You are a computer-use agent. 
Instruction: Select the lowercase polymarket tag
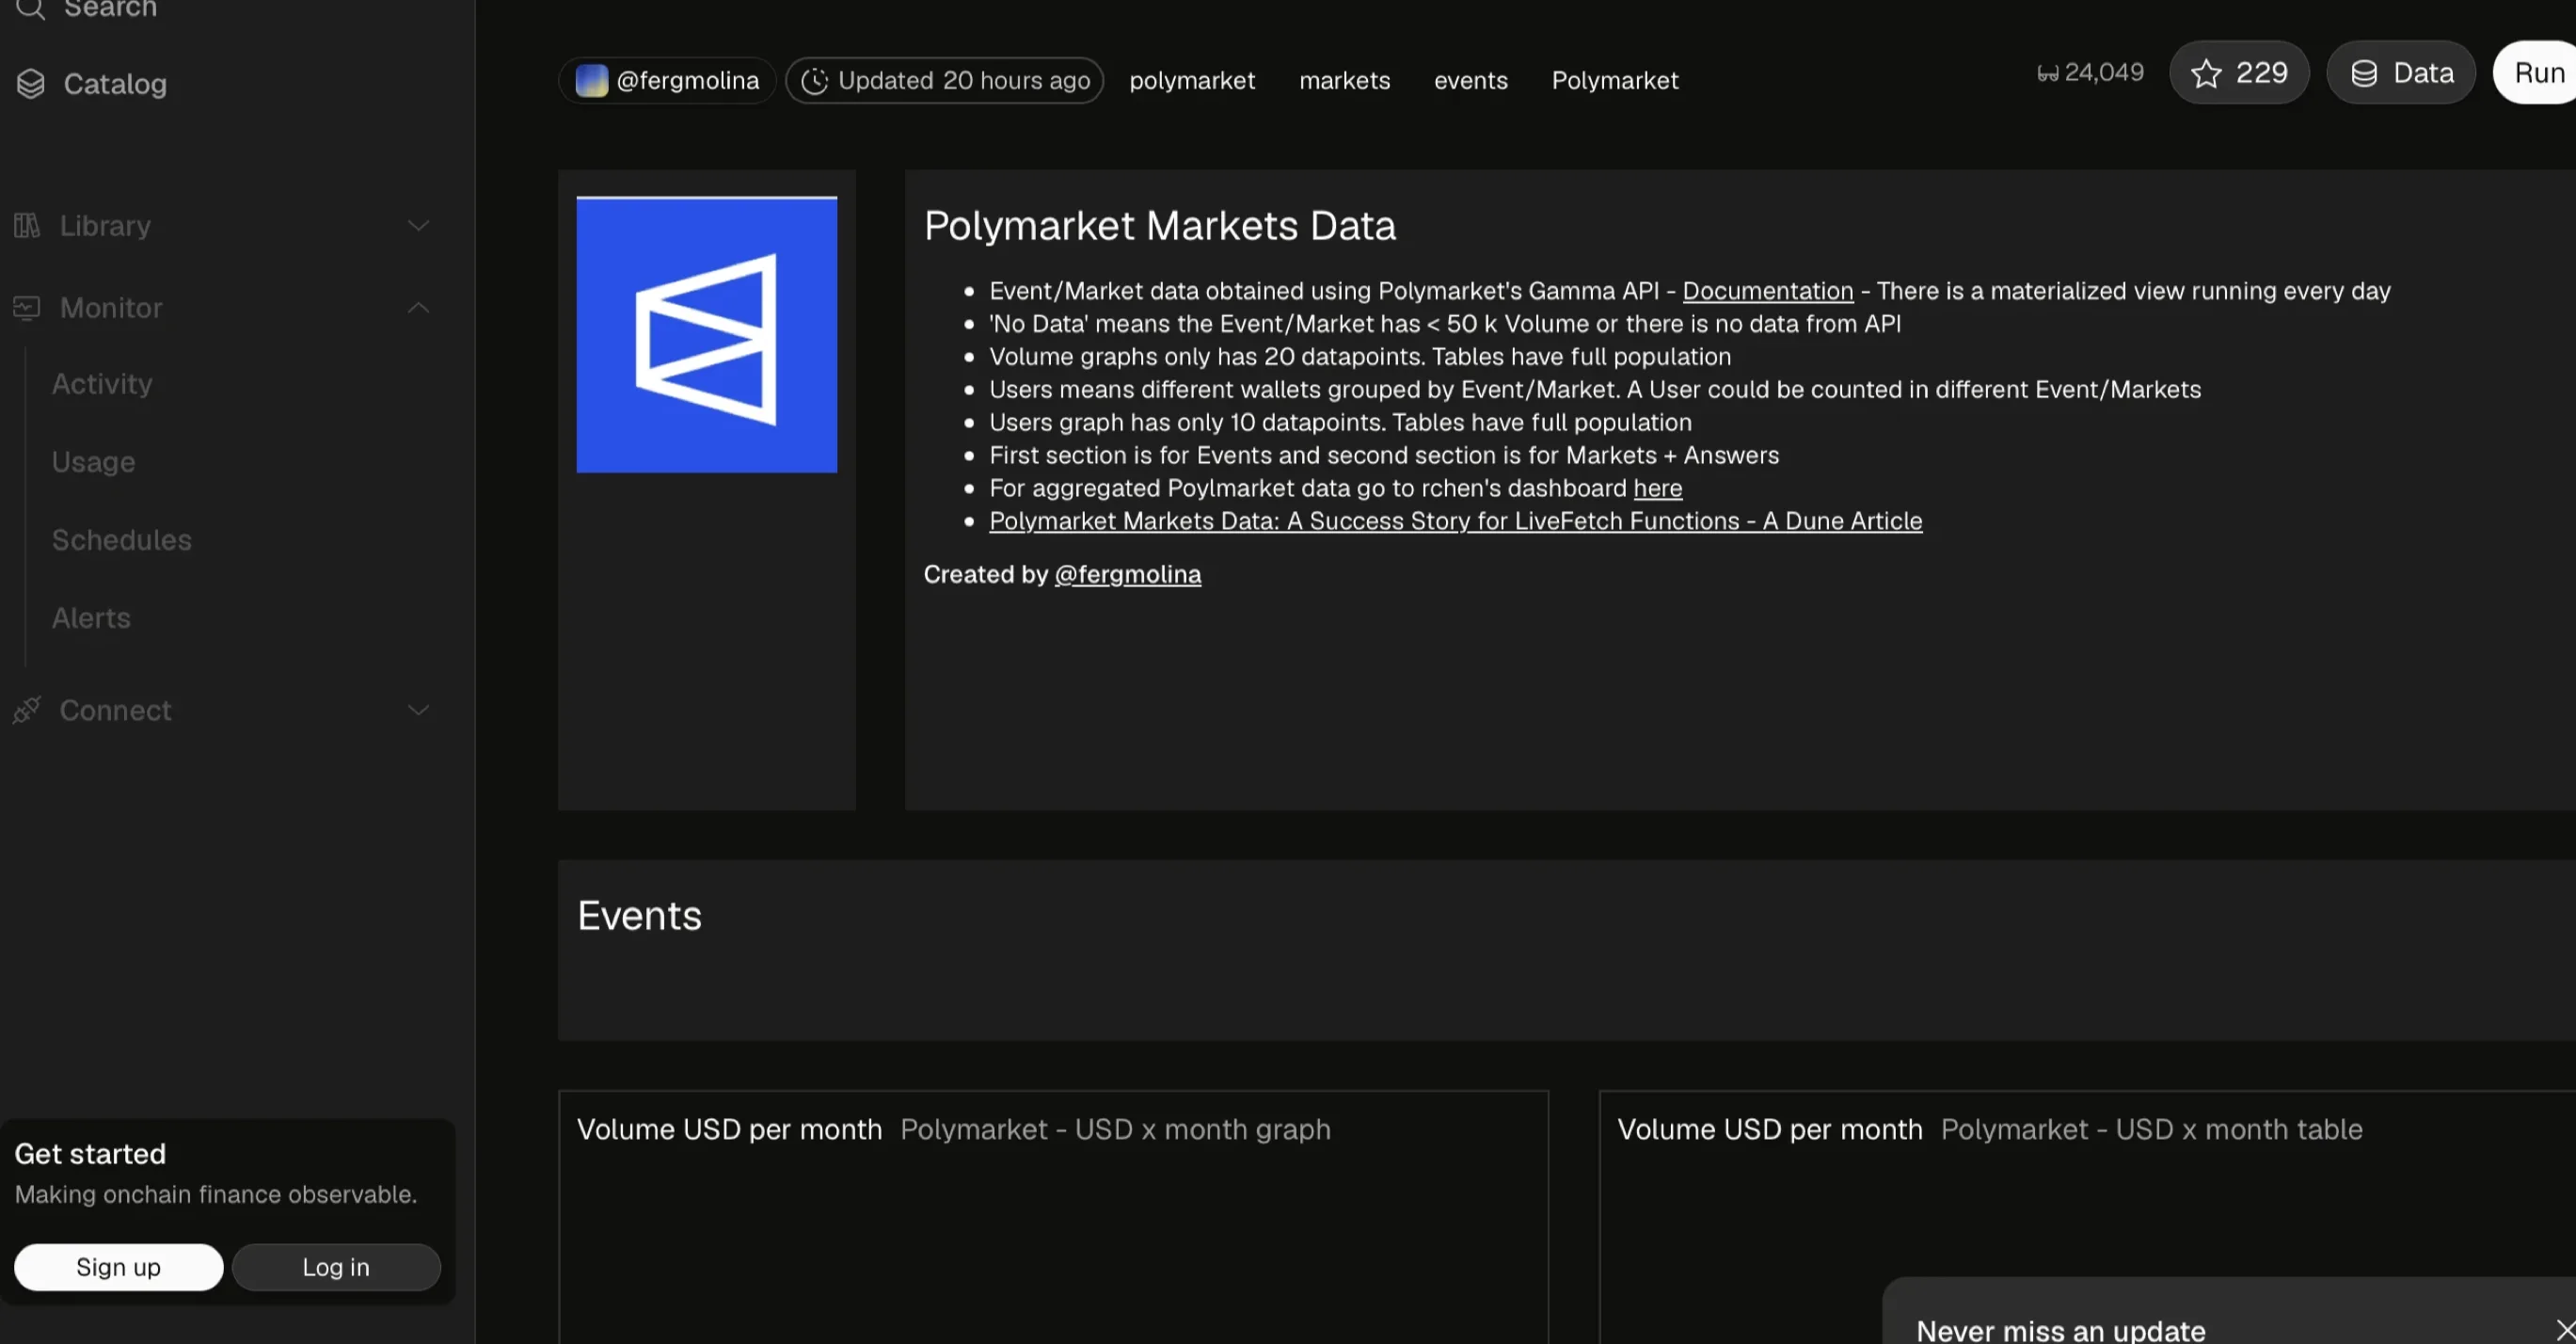1192,81
